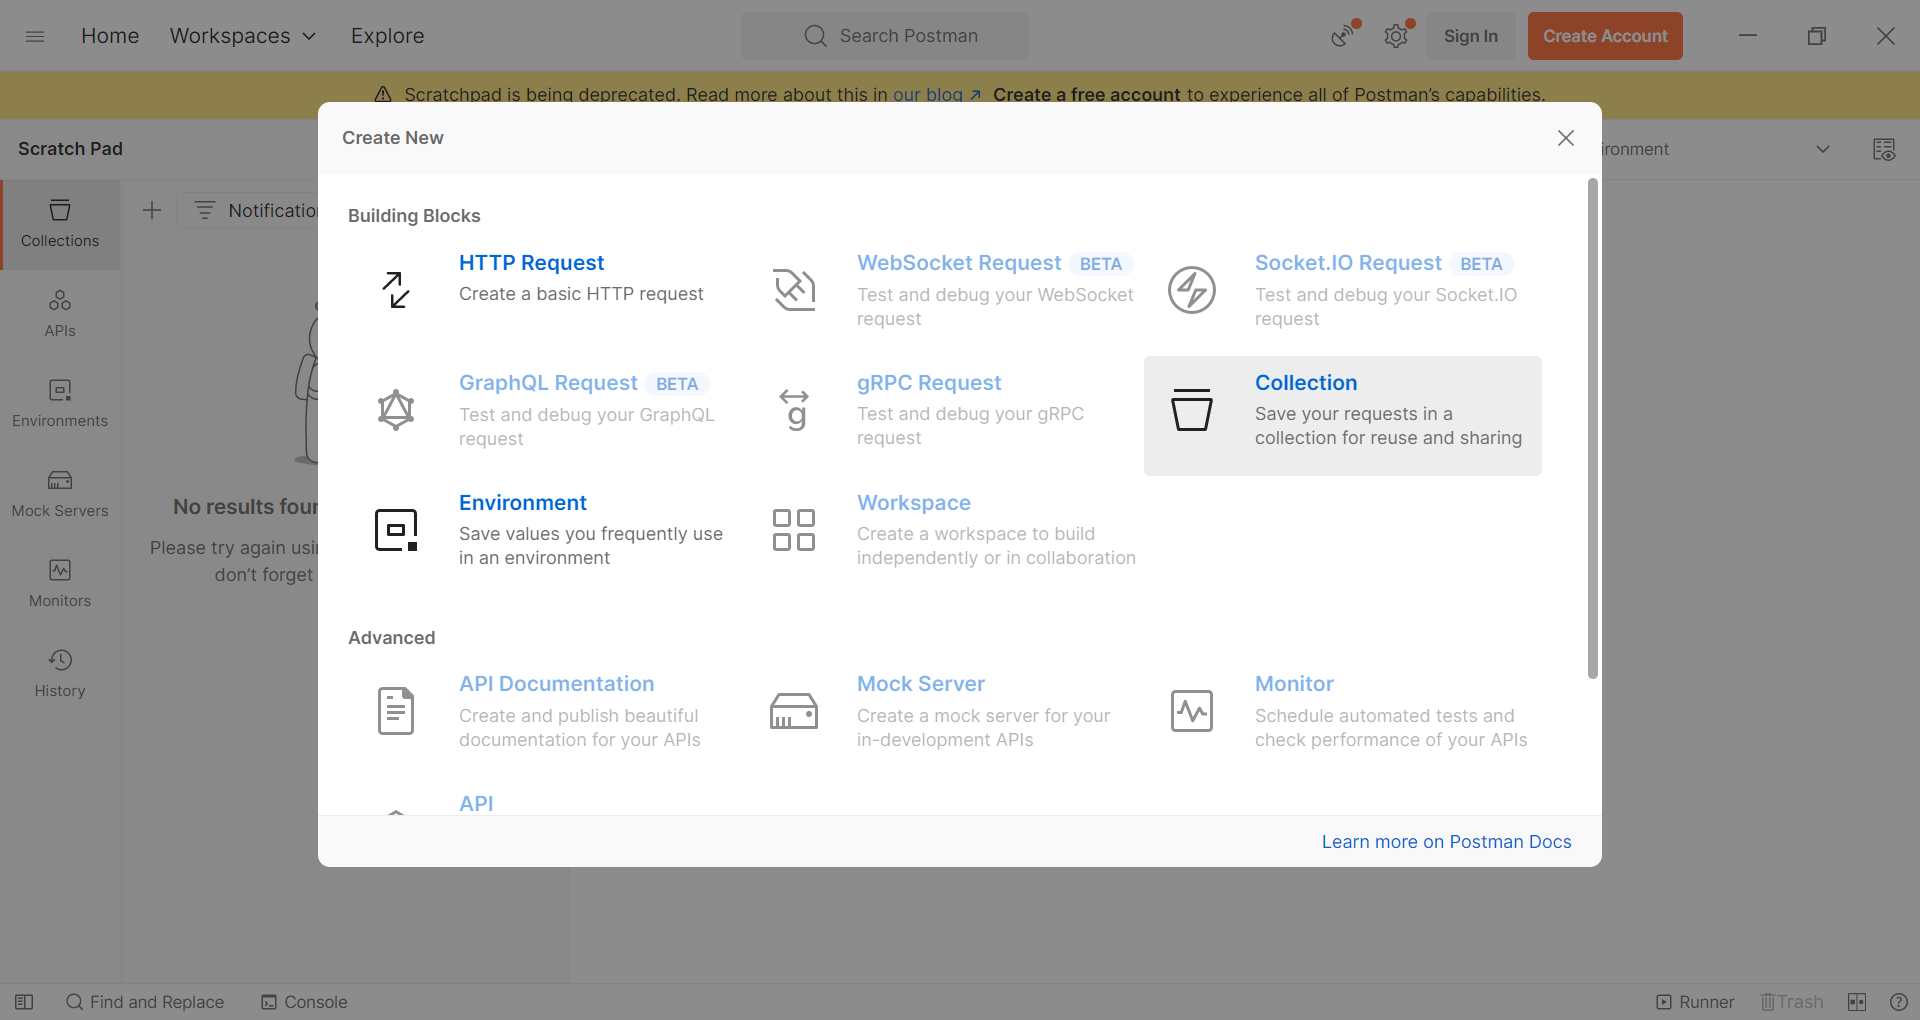Open Mock Servers sidebar panel
Image resolution: width=1920 pixels, height=1020 pixels.
click(x=60, y=493)
